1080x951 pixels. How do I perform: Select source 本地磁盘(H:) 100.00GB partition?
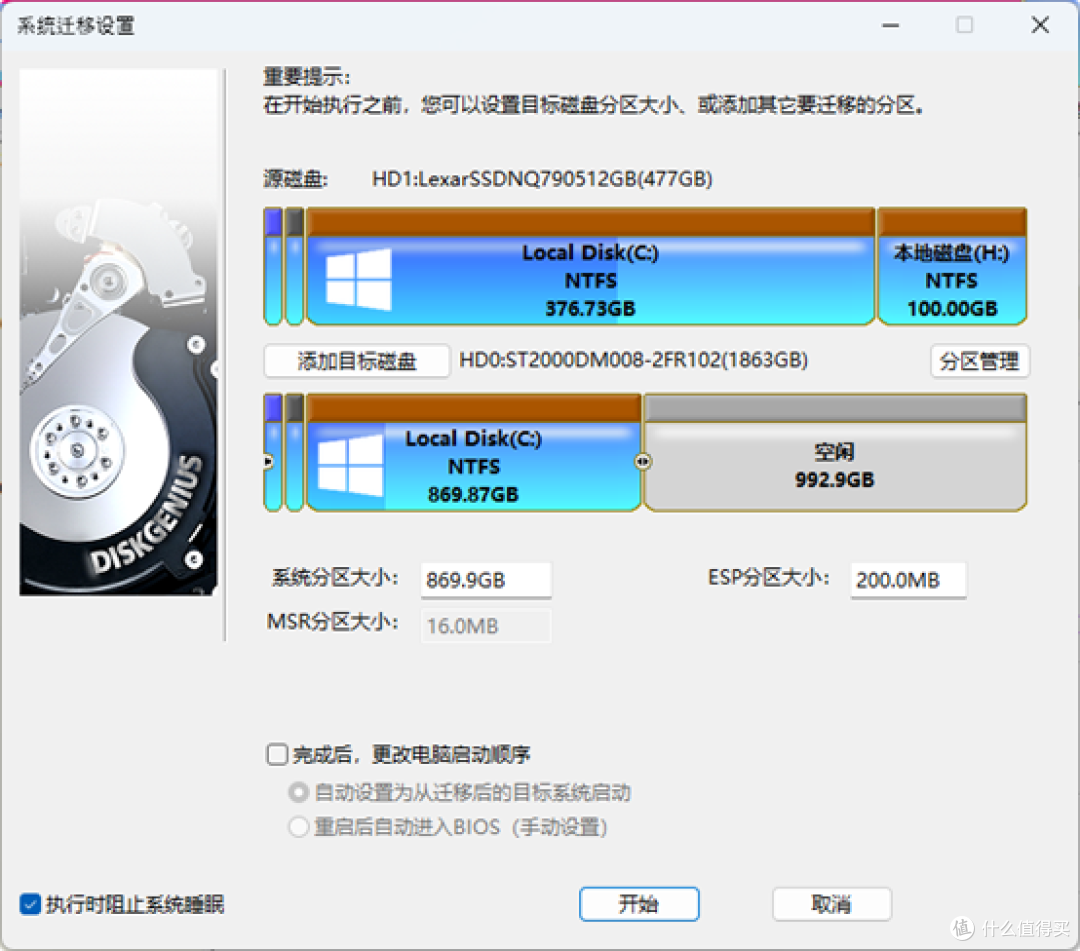pos(952,267)
